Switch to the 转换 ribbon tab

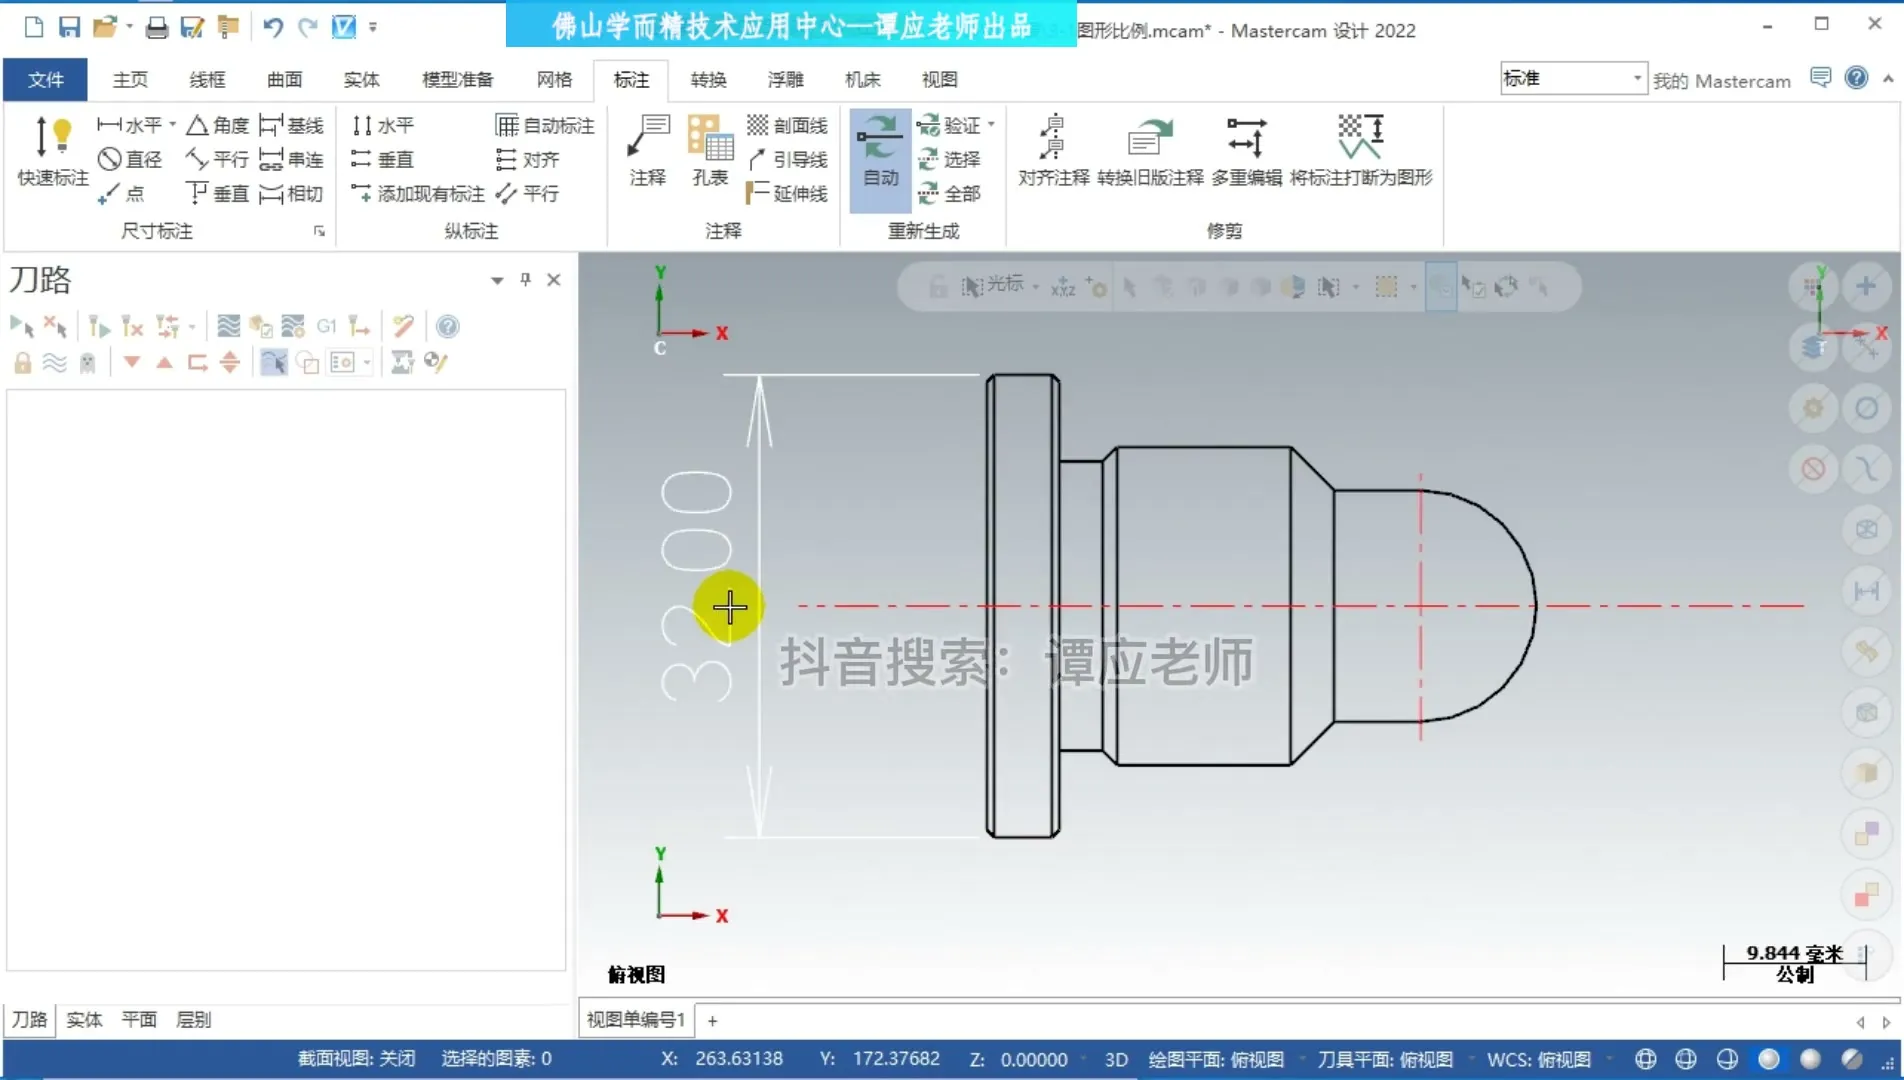pyautogui.click(x=708, y=79)
